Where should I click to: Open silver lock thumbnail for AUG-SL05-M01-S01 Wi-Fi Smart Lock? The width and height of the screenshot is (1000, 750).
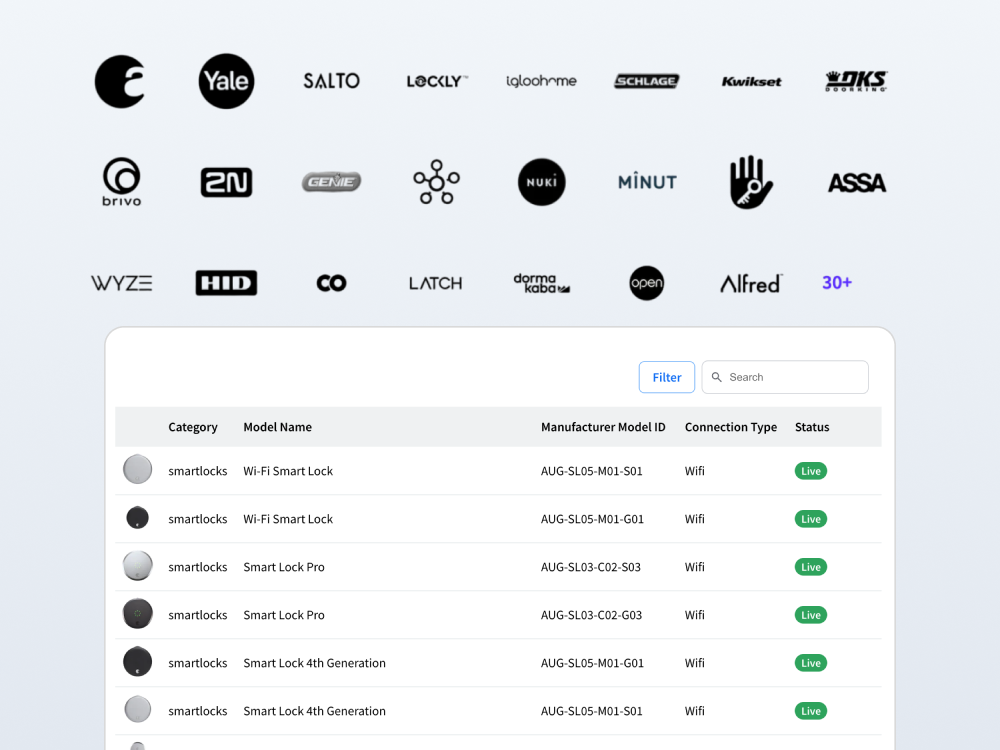(137, 469)
